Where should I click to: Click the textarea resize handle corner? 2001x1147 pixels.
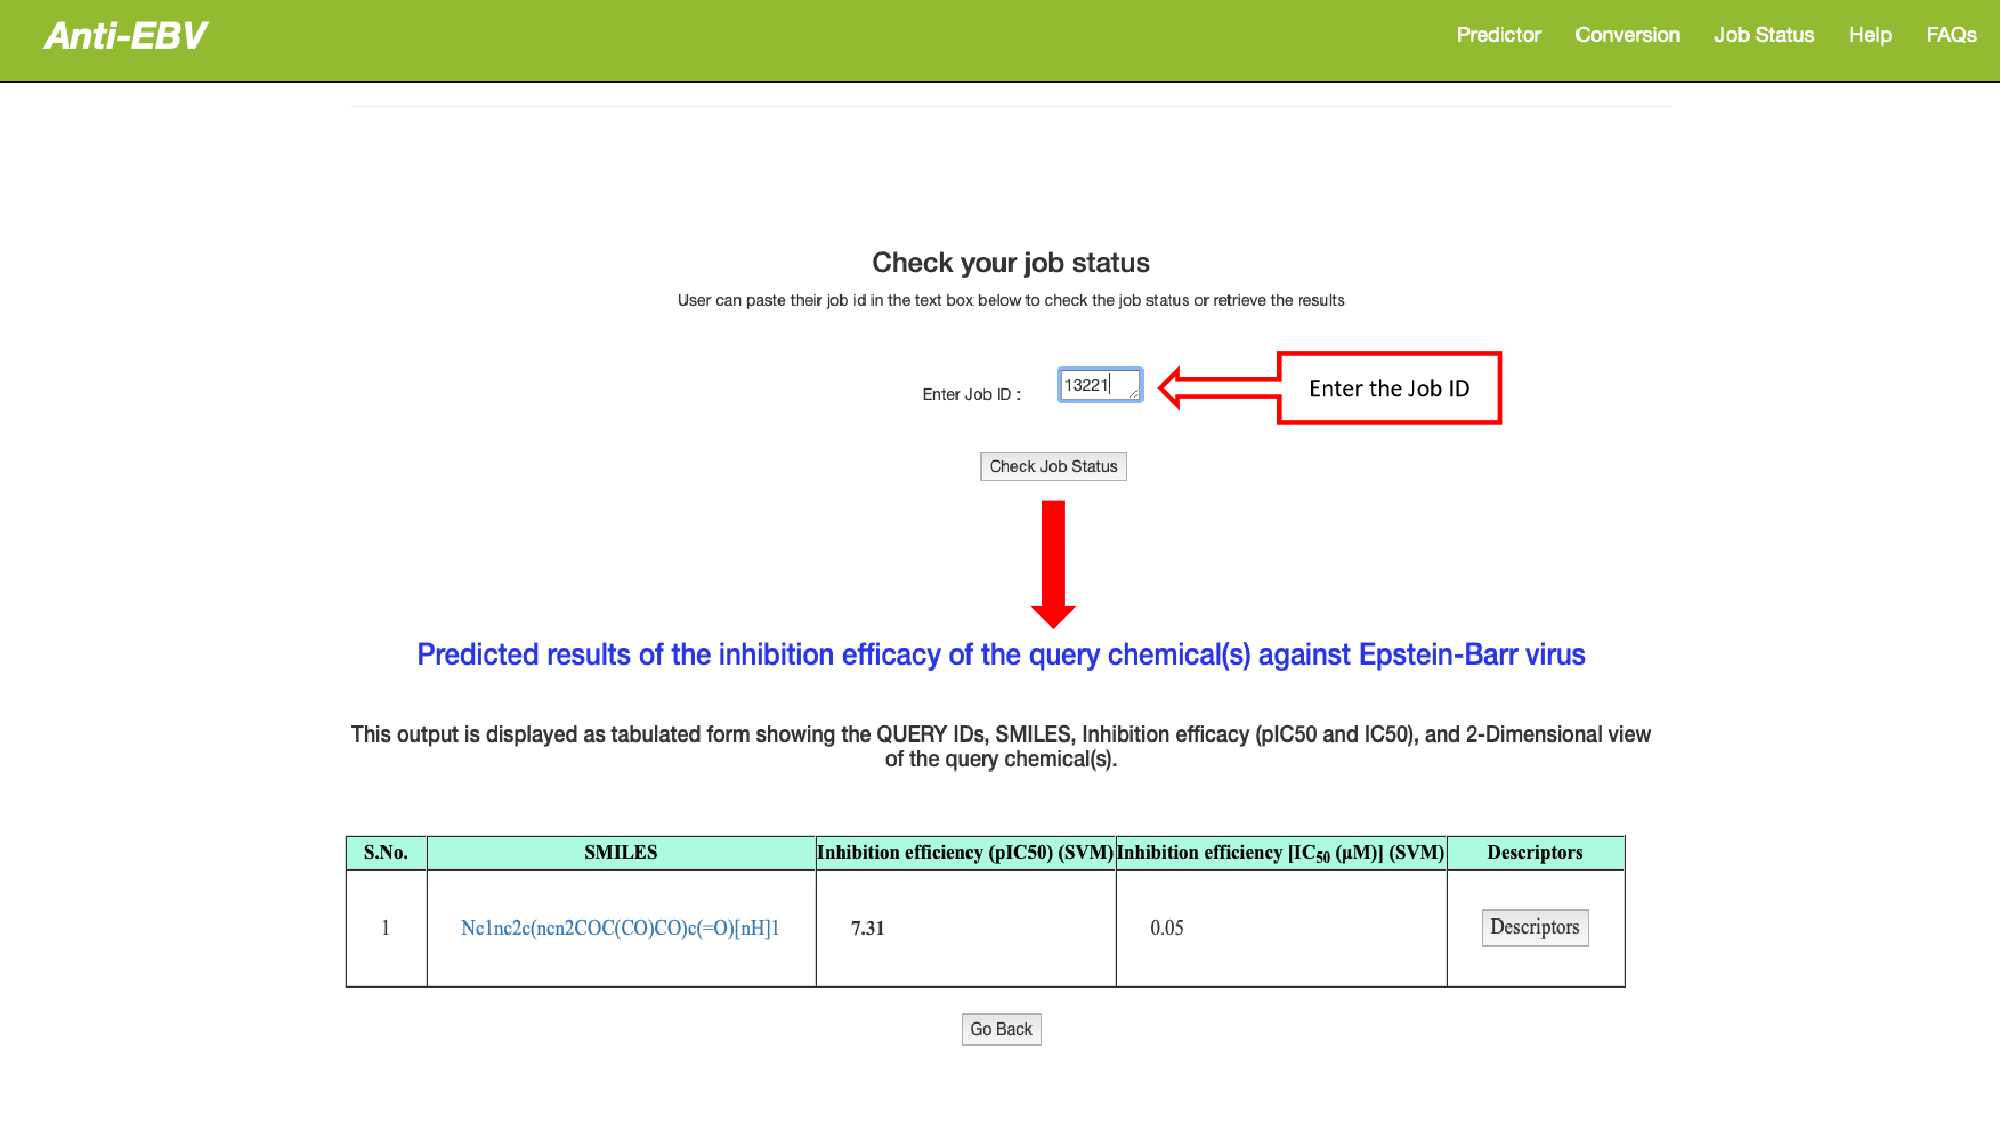click(x=1134, y=394)
